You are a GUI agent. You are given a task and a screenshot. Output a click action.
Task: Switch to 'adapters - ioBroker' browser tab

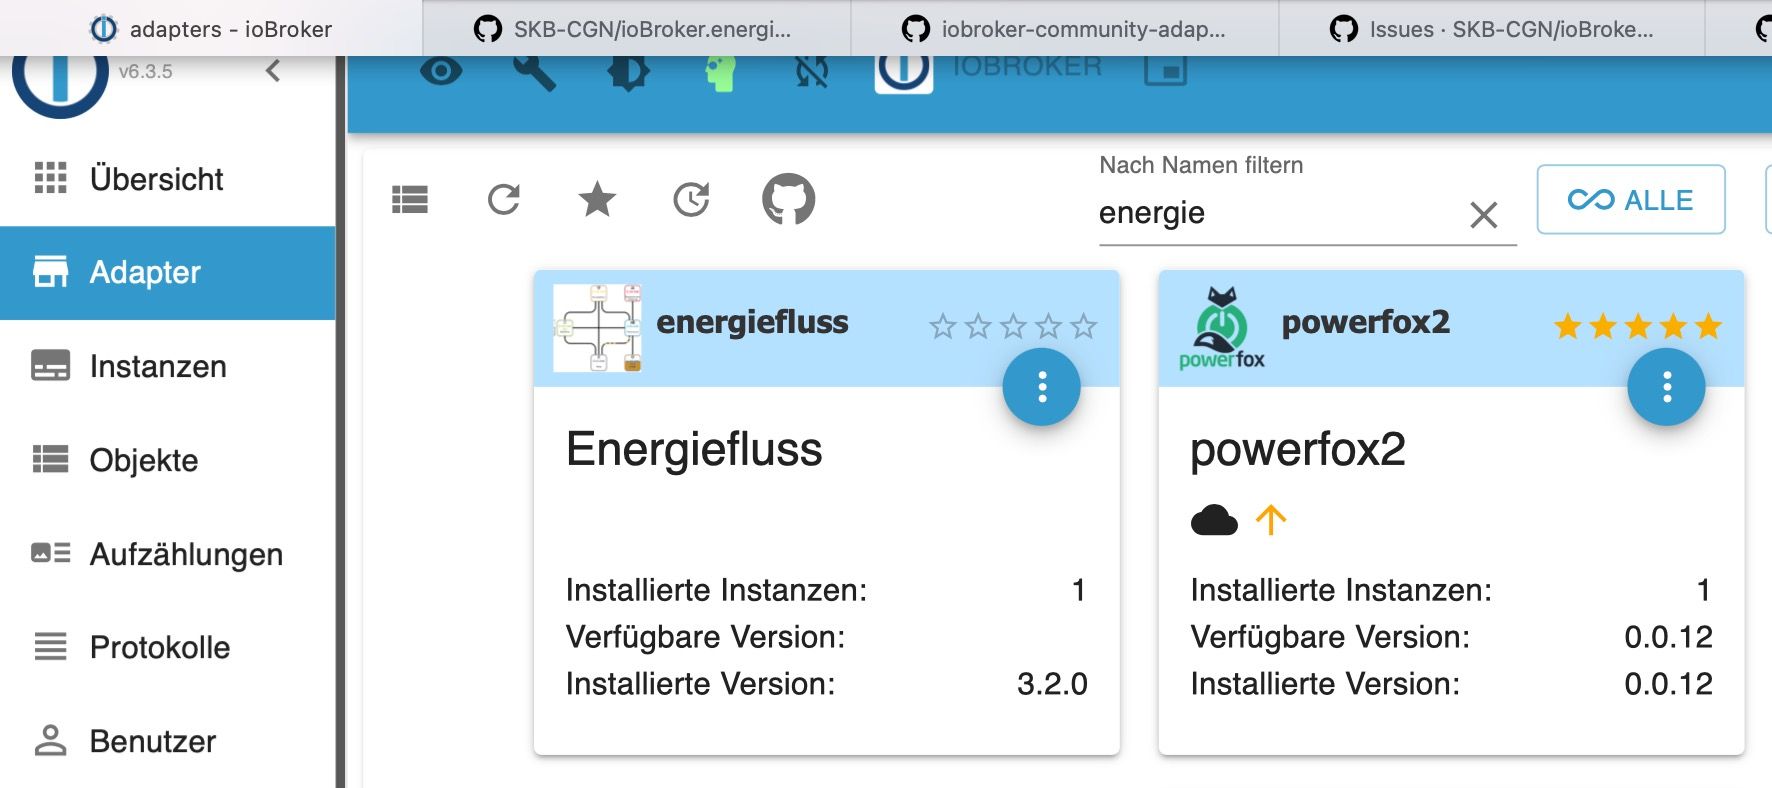click(x=211, y=29)
